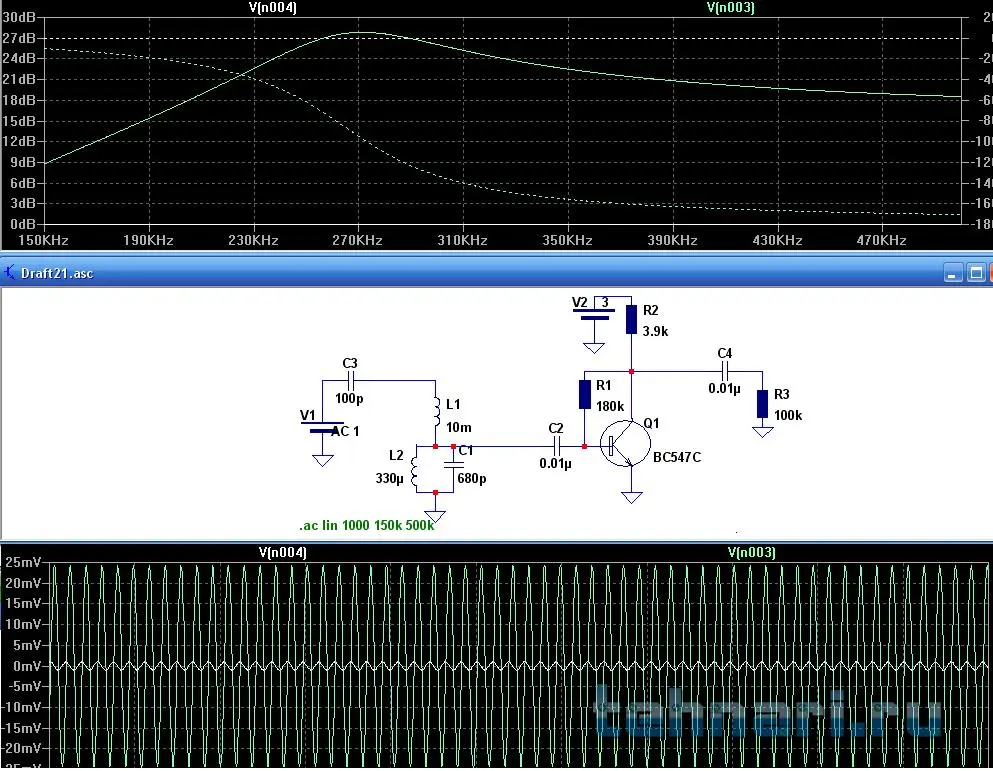Select resistor R2 symbol on schematic
This screenshot has height=771, width=993.
631,319
